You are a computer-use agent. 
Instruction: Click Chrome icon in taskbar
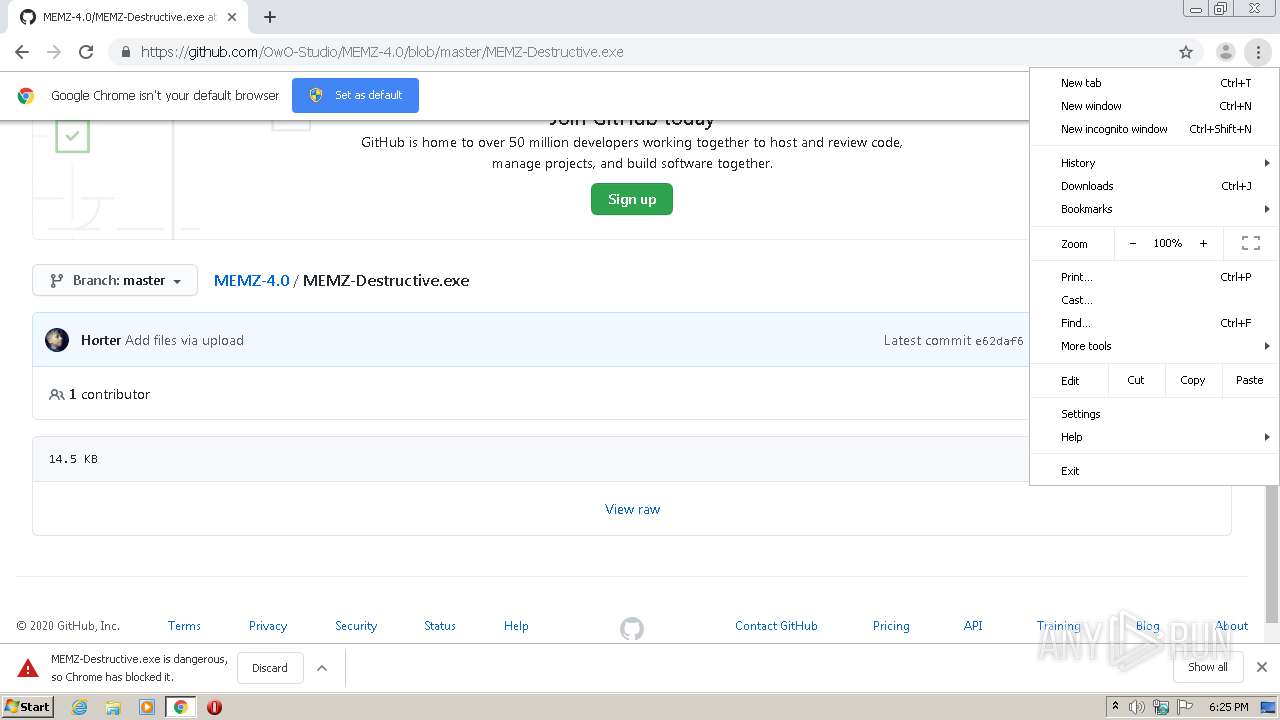(180, 707)
